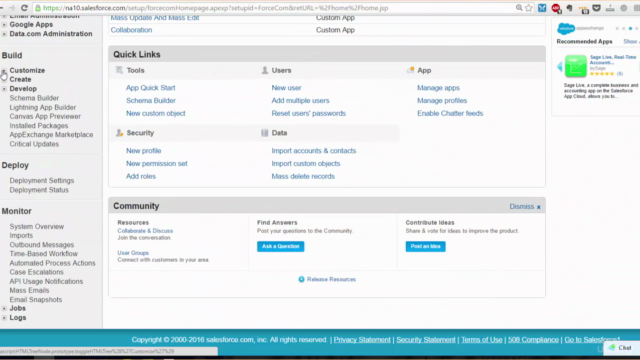Viewport: 640px width, 360px height.
Task: Click the Data section icon
Action: click(264, 133)
